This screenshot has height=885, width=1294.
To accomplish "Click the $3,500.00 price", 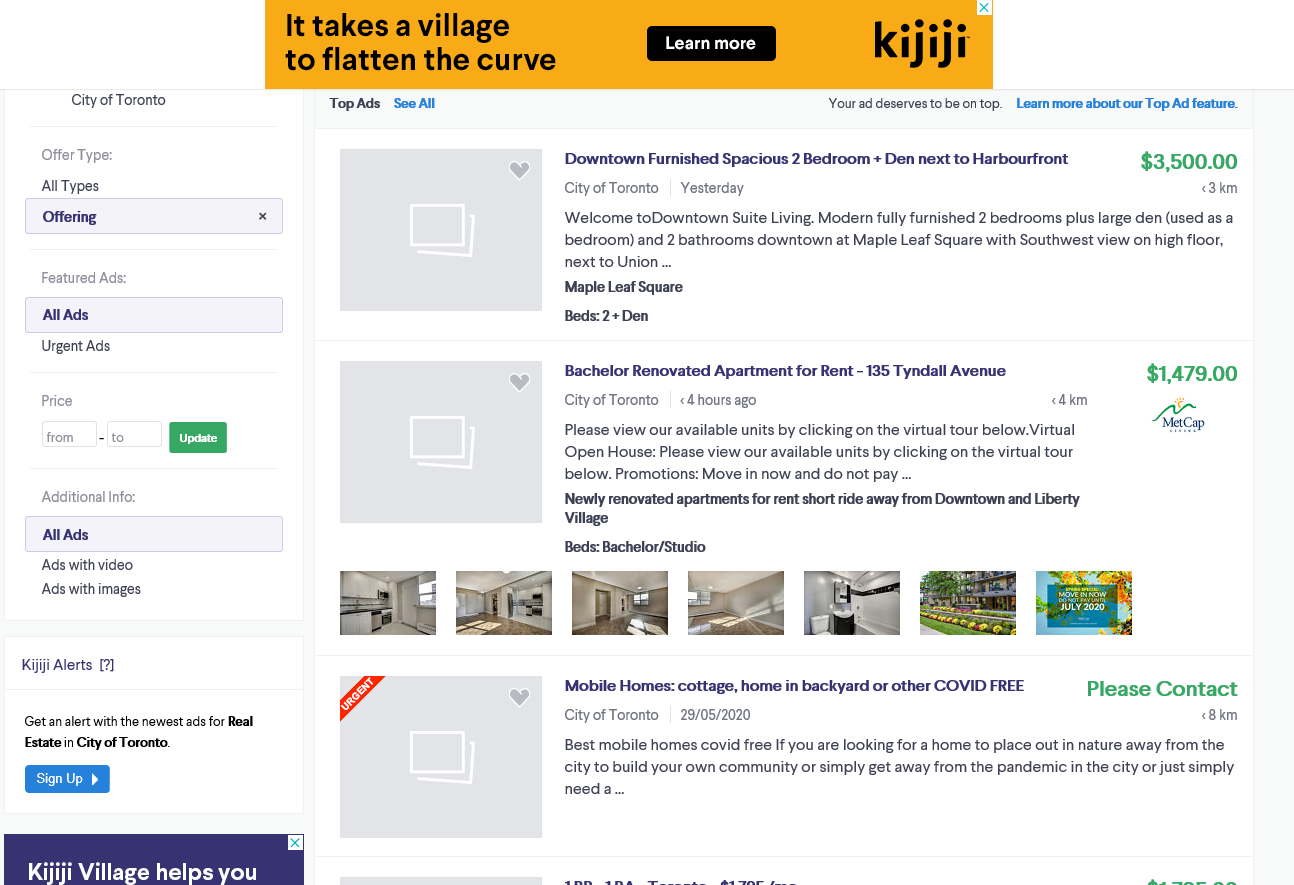I will coord(1189,162).
